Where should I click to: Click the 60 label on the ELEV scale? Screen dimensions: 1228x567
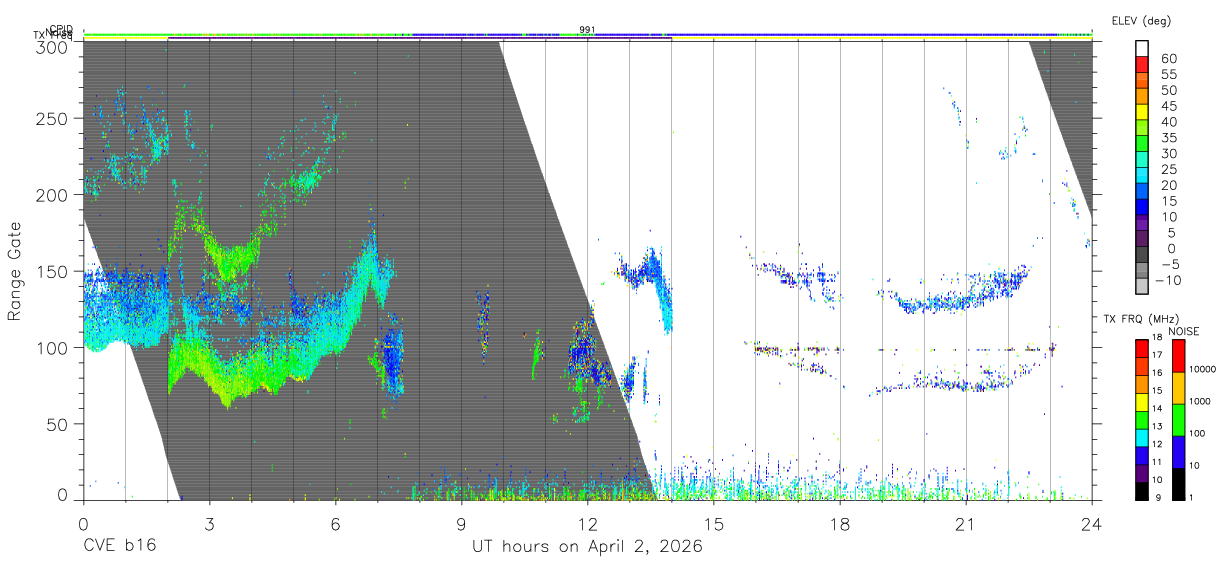pyautogui.click(x=1168, y=59)
